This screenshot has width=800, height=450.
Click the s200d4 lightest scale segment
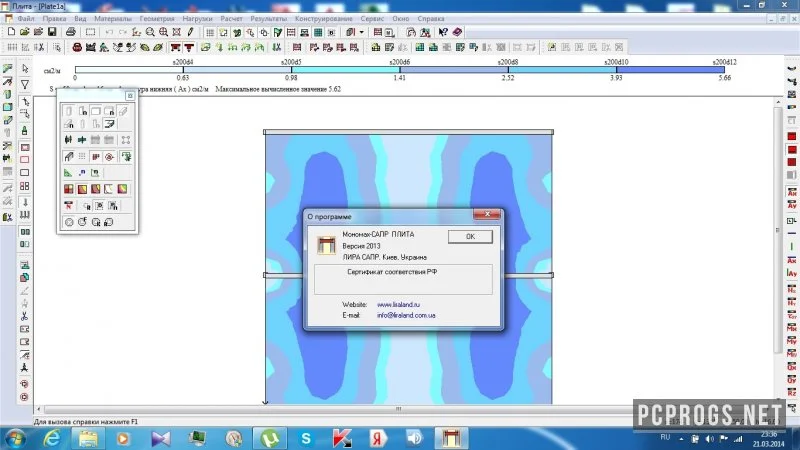click(x=129, y=70)
